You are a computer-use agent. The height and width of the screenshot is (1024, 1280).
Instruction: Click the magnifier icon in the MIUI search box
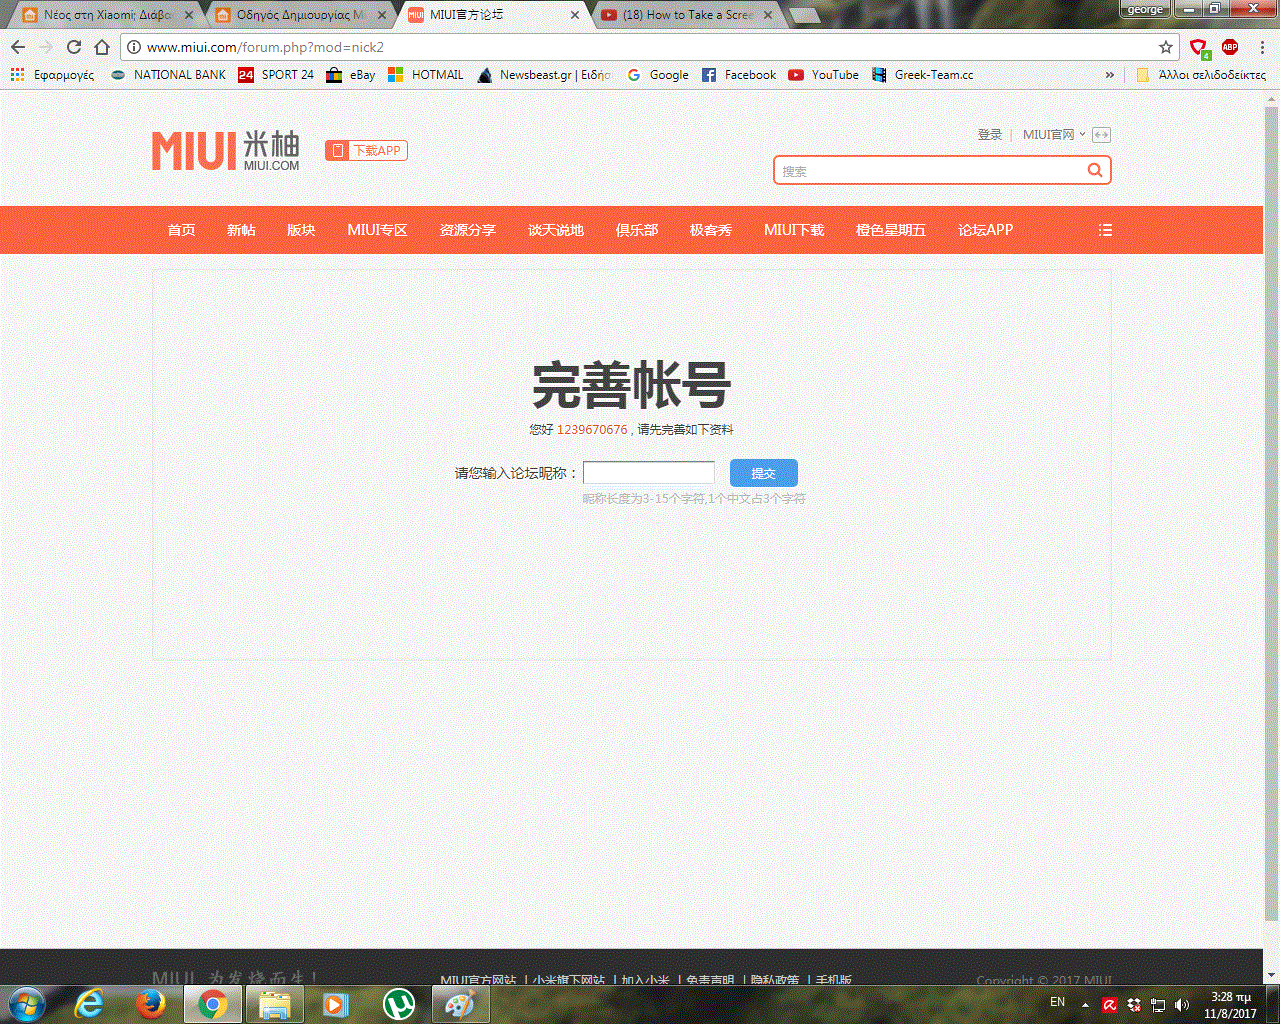coord(1095,170)
